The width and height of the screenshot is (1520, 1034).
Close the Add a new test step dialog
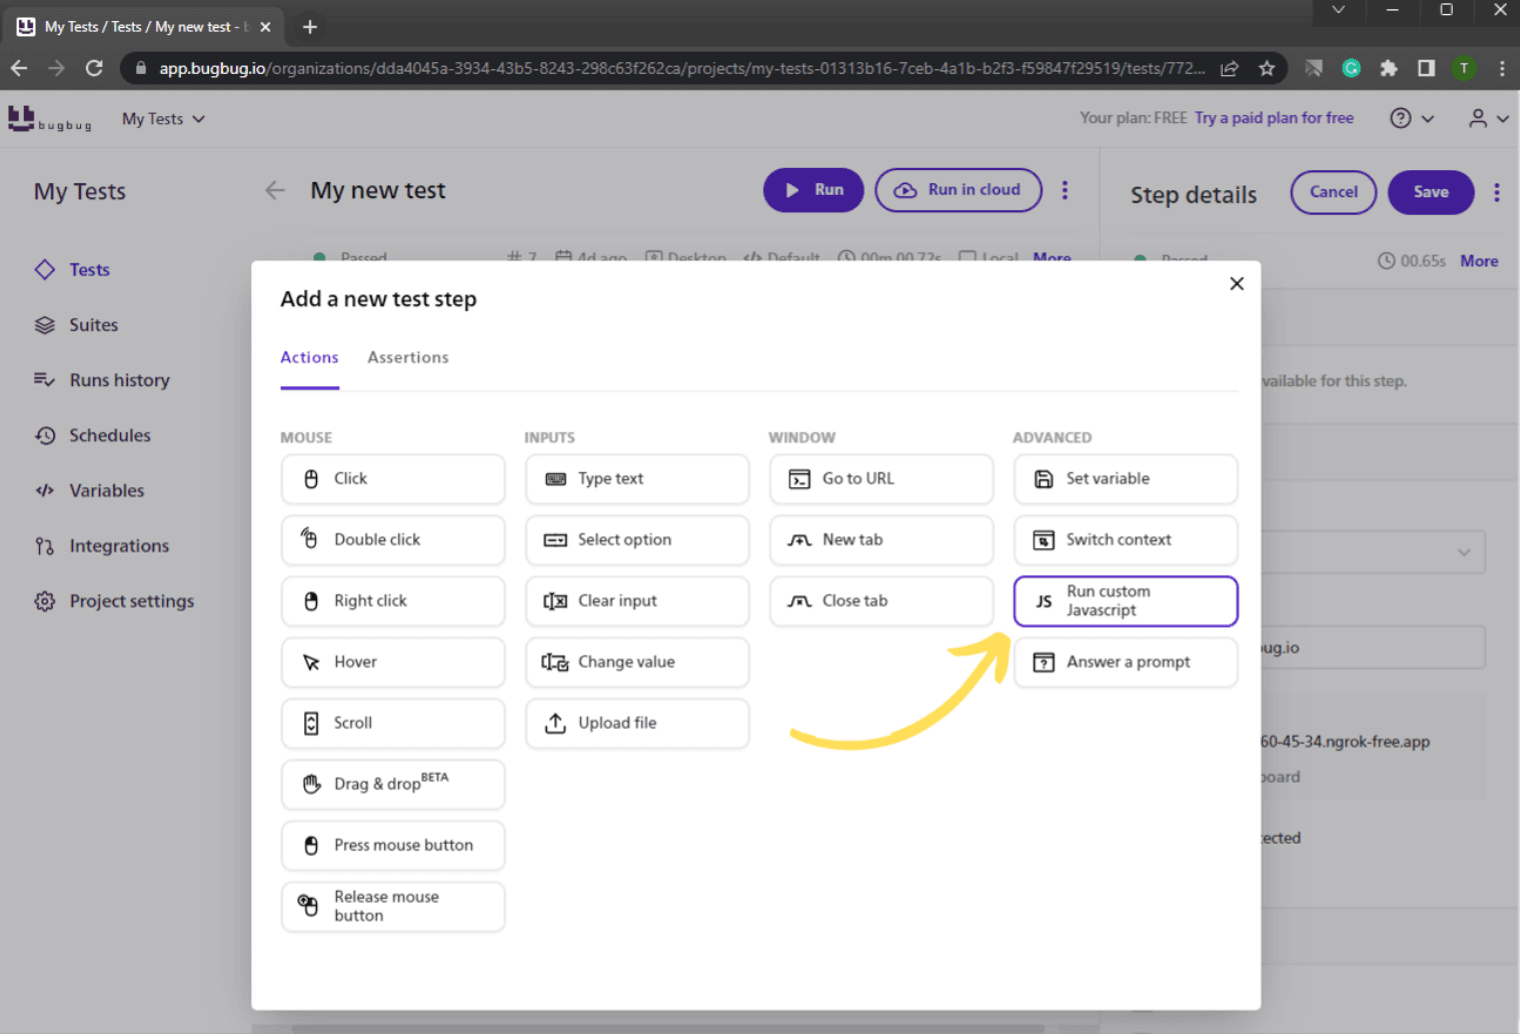[1236, 284]
